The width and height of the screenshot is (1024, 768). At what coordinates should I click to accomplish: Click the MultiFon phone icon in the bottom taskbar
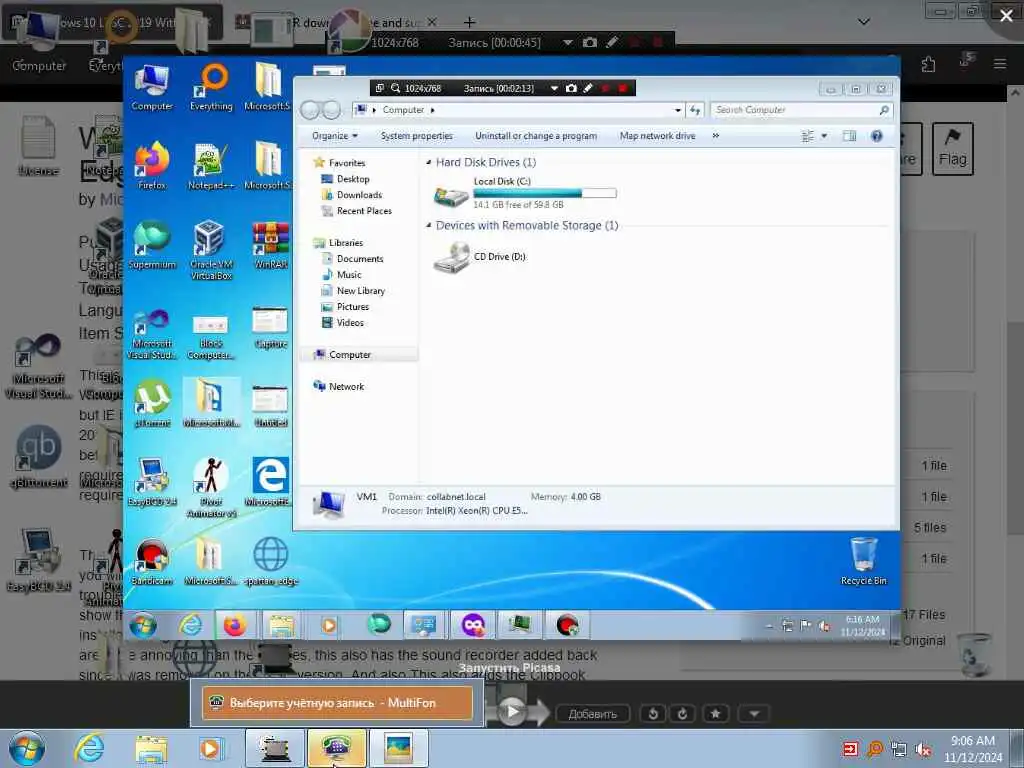(x=336, y=748)
